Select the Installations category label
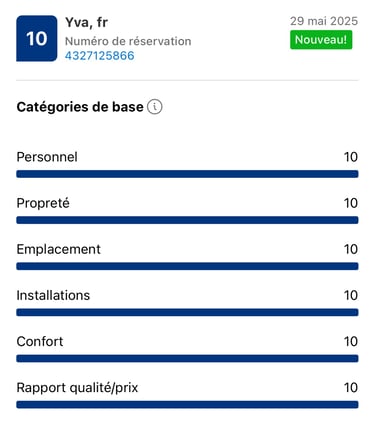Image resolution: width=375 pixels, height=431 pixels. click(x=53, y=295)
